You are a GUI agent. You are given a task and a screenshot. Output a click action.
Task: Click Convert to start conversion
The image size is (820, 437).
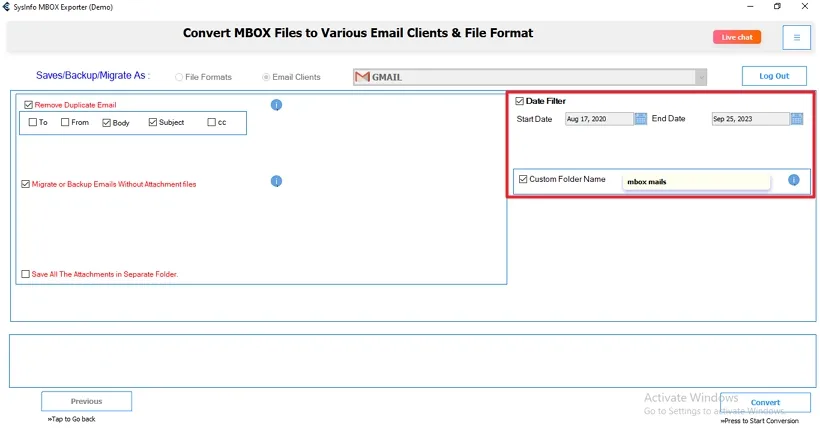click(x=765, y=402)
